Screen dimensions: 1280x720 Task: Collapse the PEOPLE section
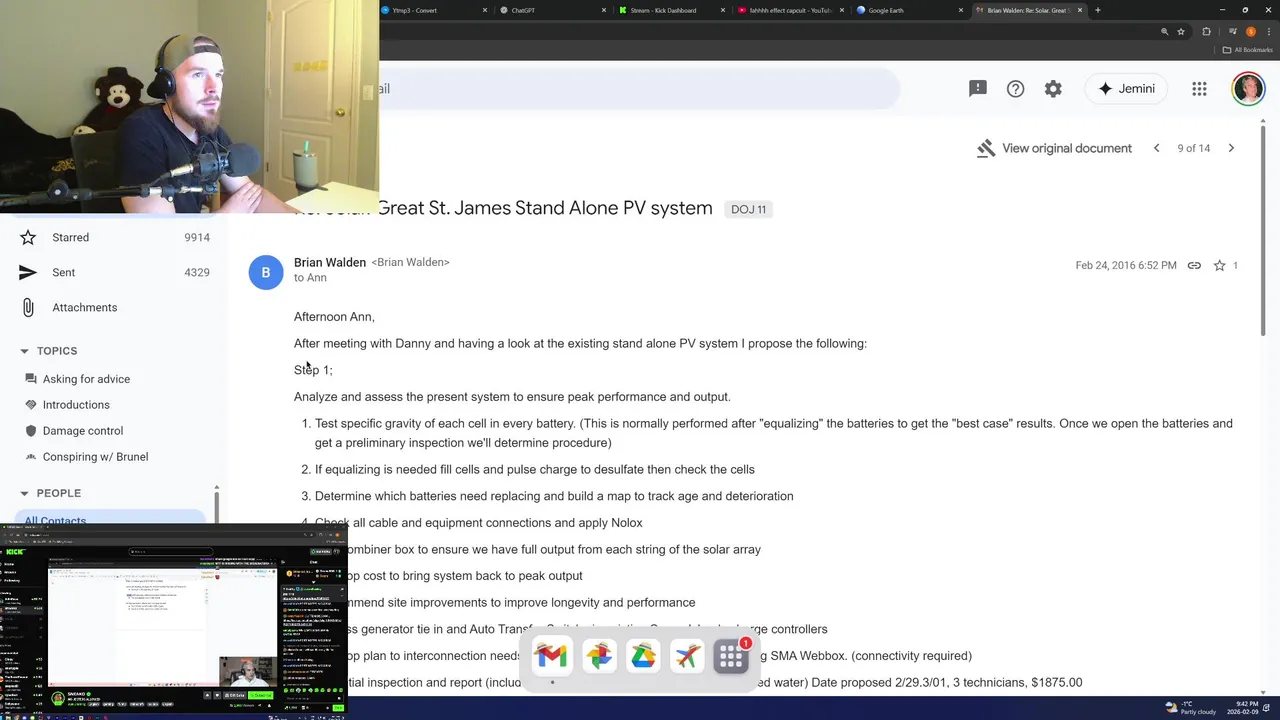click(x=25, y=493)
